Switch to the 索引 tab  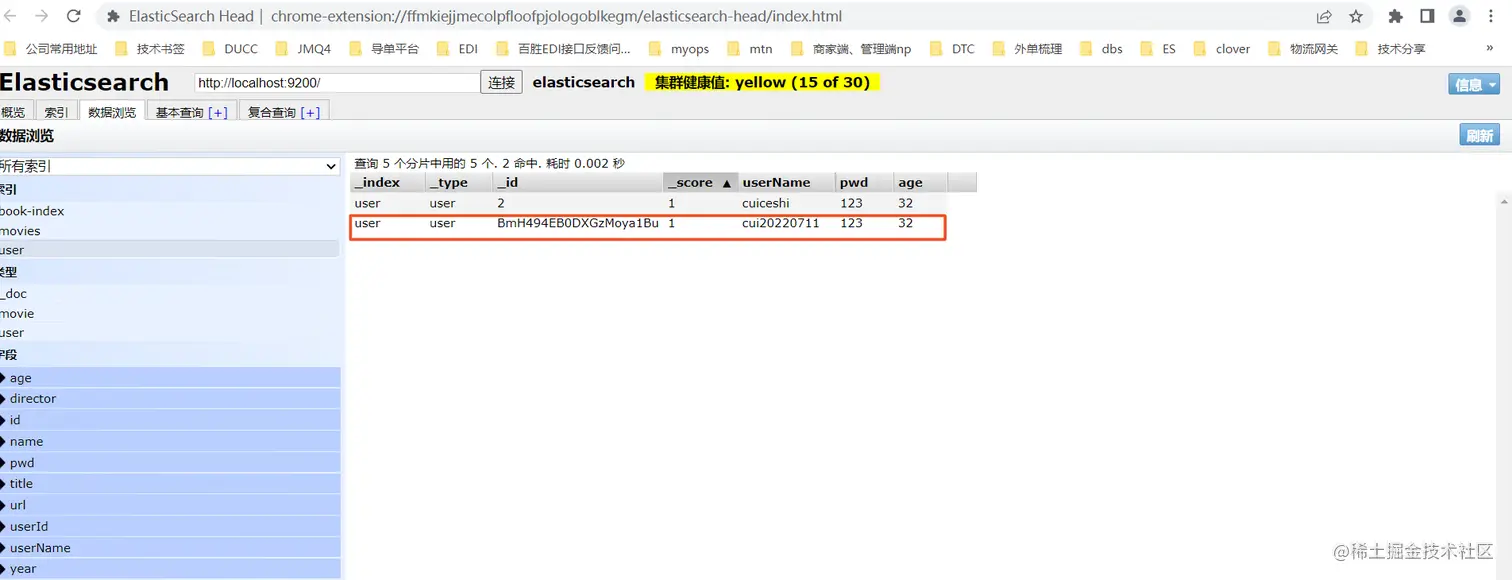tap(57, 112)
